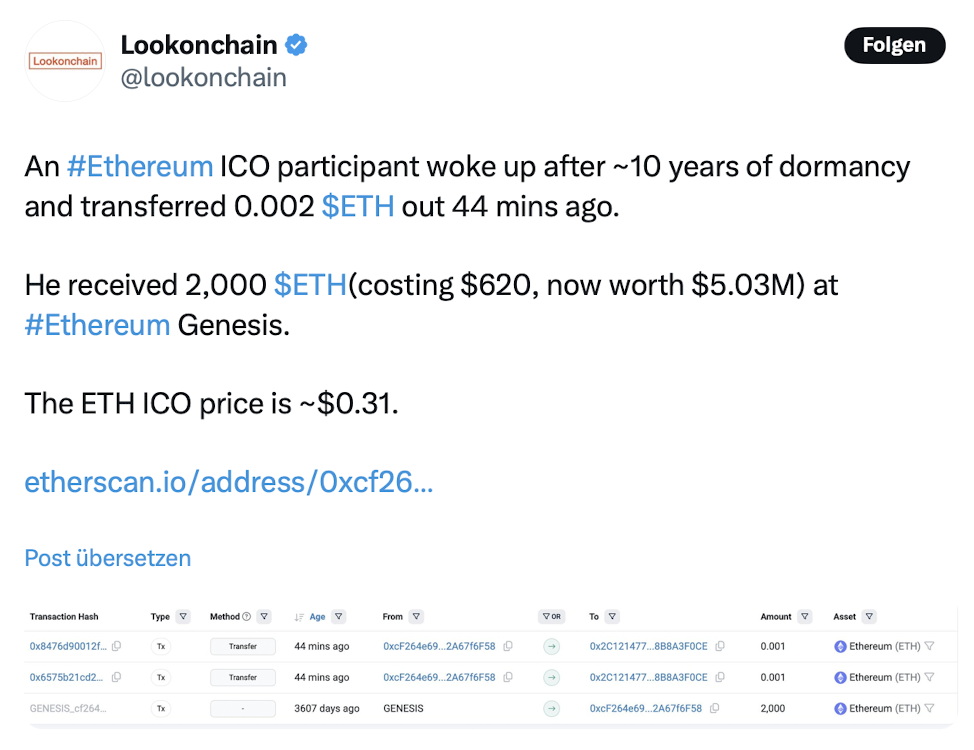Filter by Ethereum asset in GENESIS row
This screenshot has width=974, height=750.
point(929,708)
